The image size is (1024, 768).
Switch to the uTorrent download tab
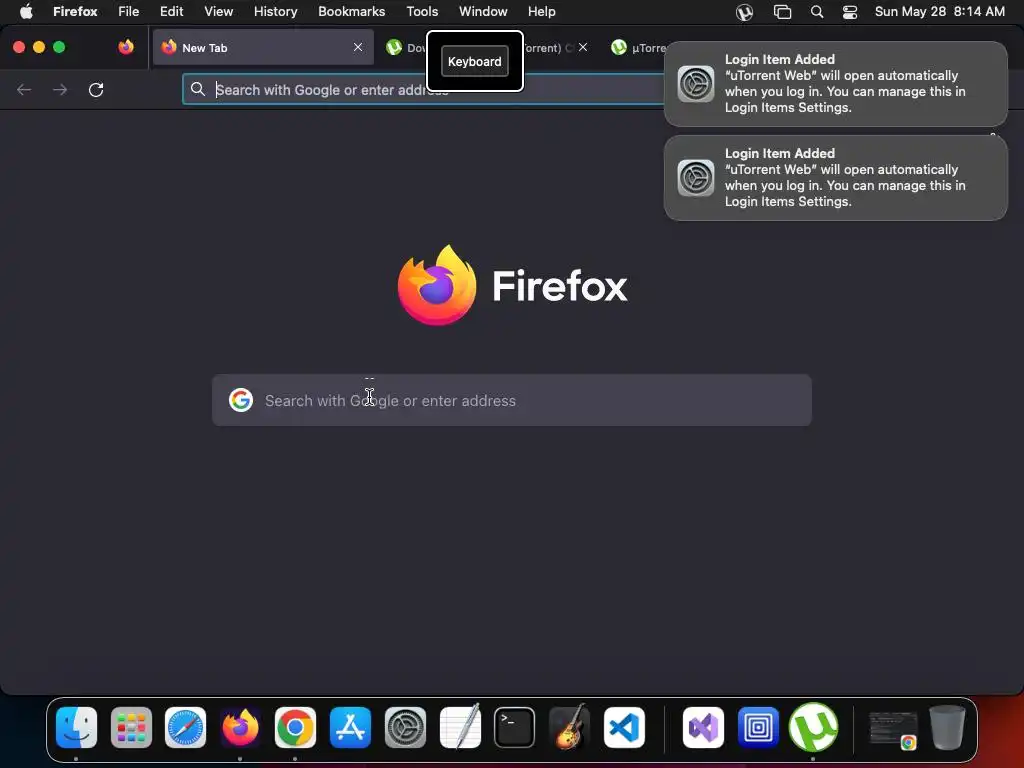tap(405, 47)
